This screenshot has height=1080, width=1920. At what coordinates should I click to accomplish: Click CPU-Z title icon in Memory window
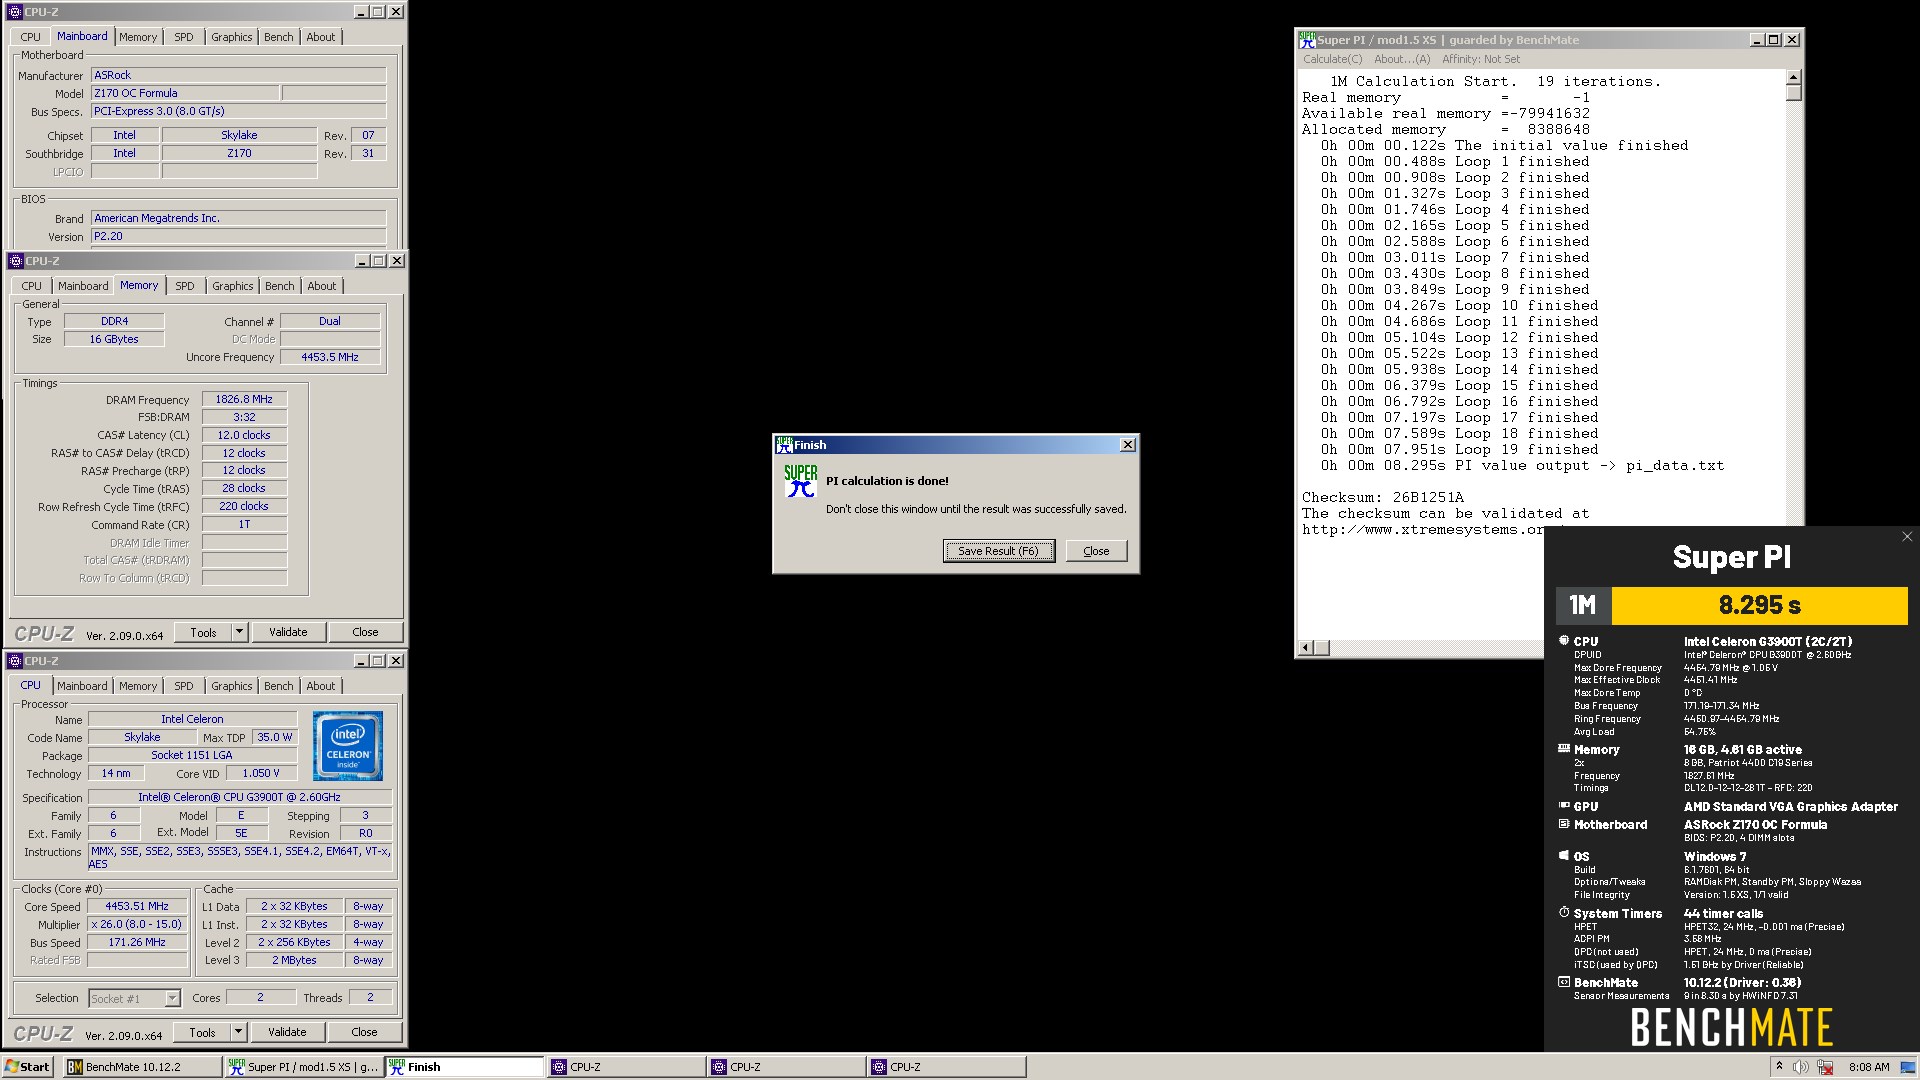(15, 261)
